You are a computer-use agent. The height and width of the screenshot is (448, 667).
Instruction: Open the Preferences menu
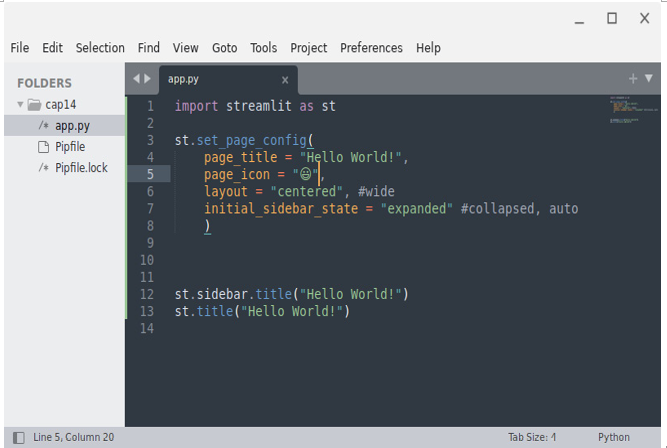click(x=371, y=48)
